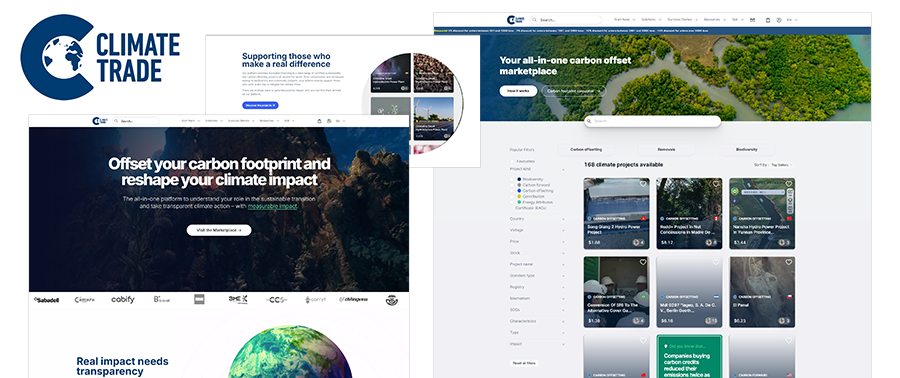Screen dimensions: 900x378
Task: Expand the Mechanism filter
Action: coord(537,298)
